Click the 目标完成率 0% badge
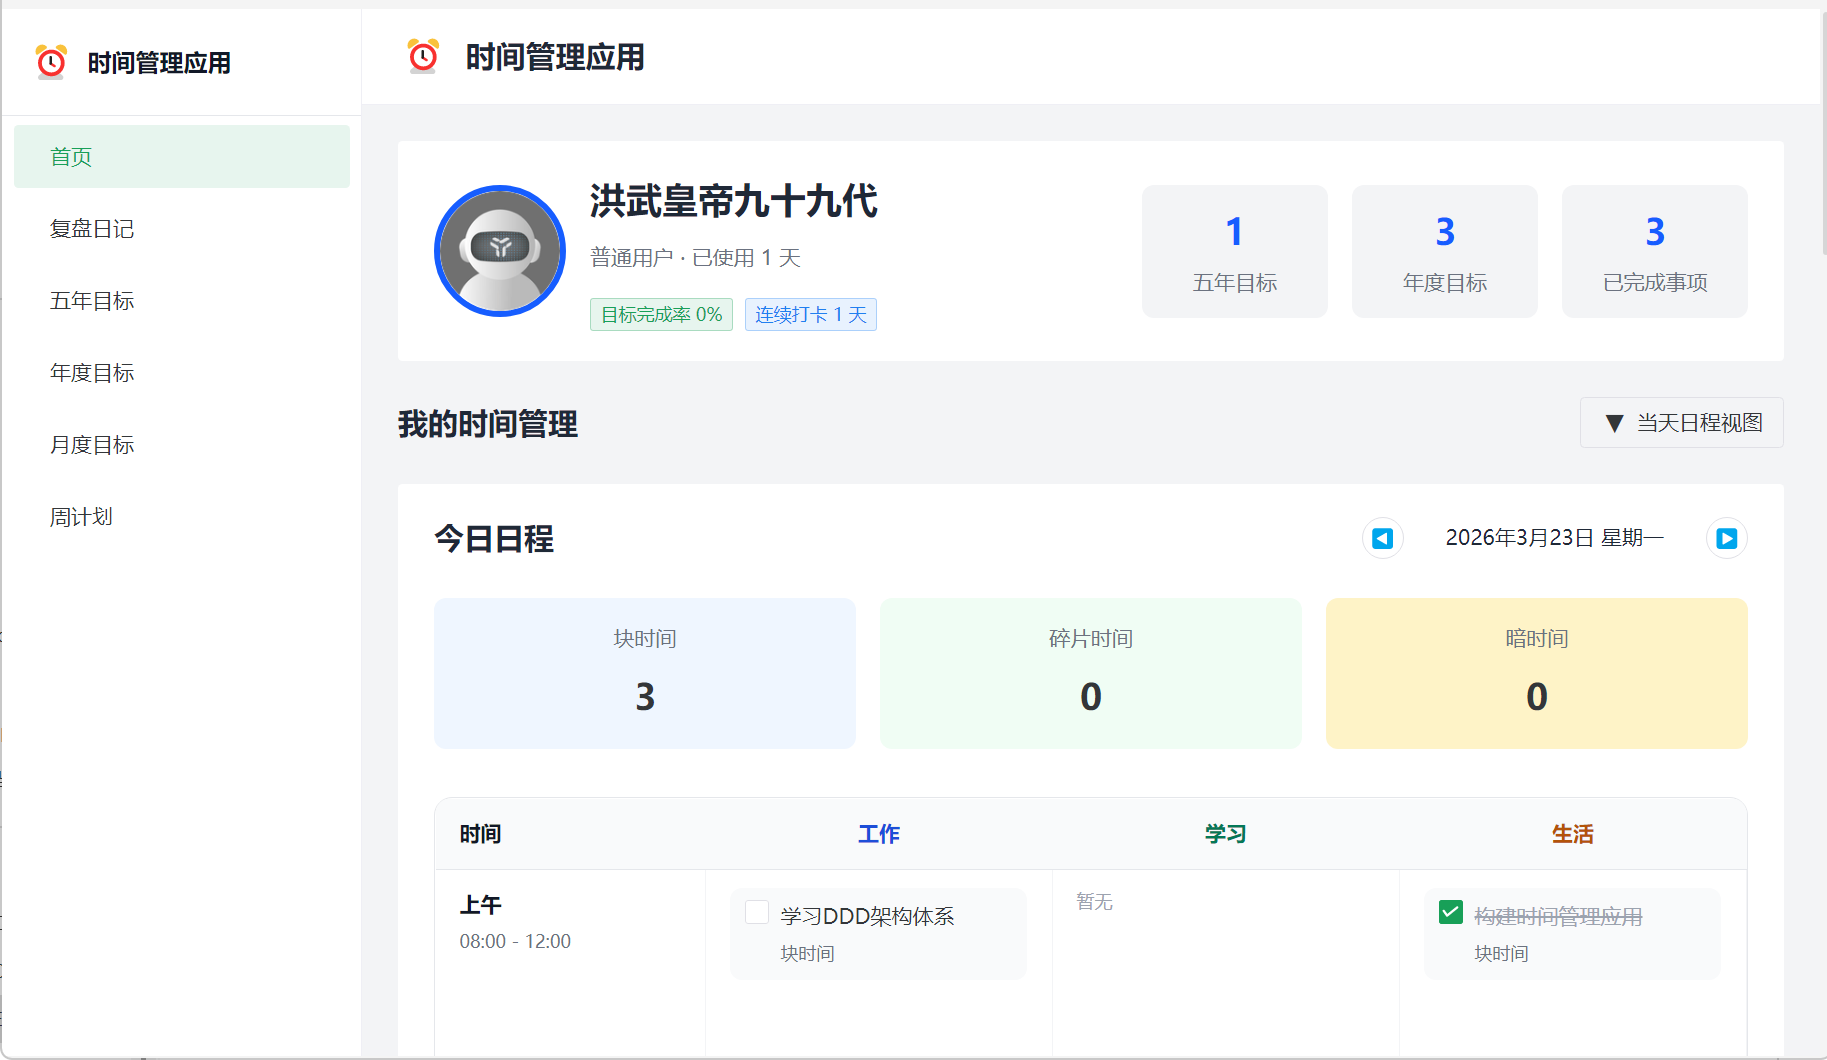The width and height of the screenshot is (1827, 1060). pos(661,315)
